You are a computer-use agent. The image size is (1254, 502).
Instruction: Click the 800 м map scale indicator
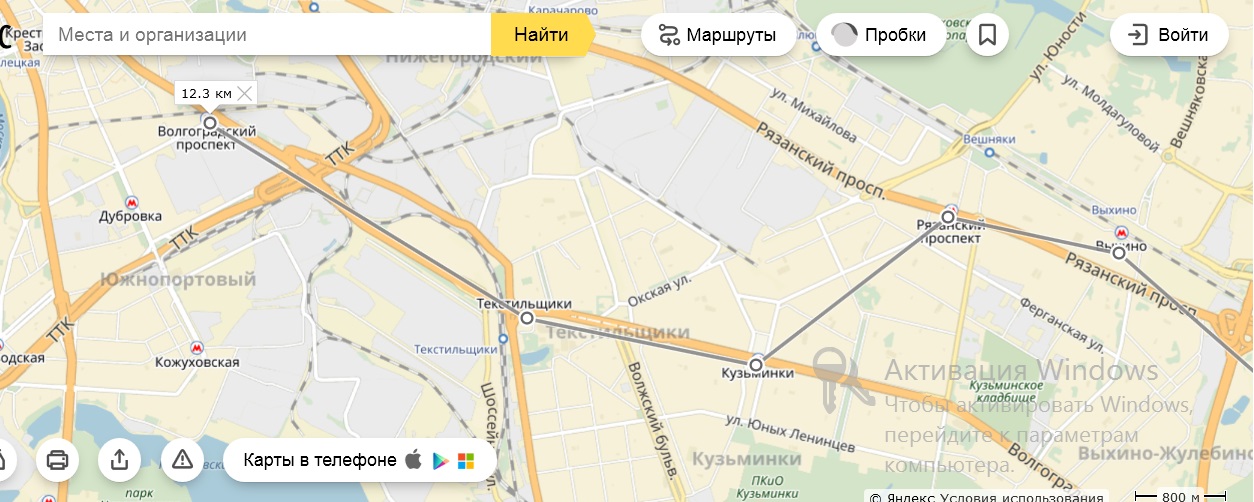click(1180, 496)
